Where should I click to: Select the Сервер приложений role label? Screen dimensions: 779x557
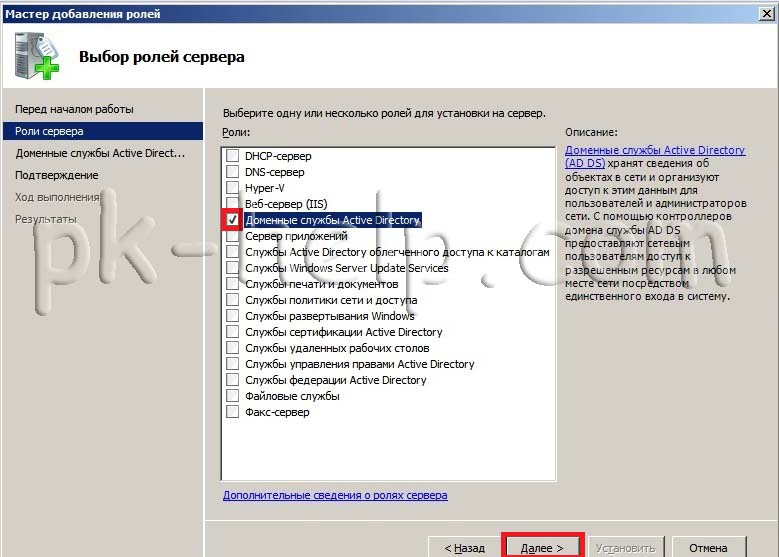tap(296, 236)
